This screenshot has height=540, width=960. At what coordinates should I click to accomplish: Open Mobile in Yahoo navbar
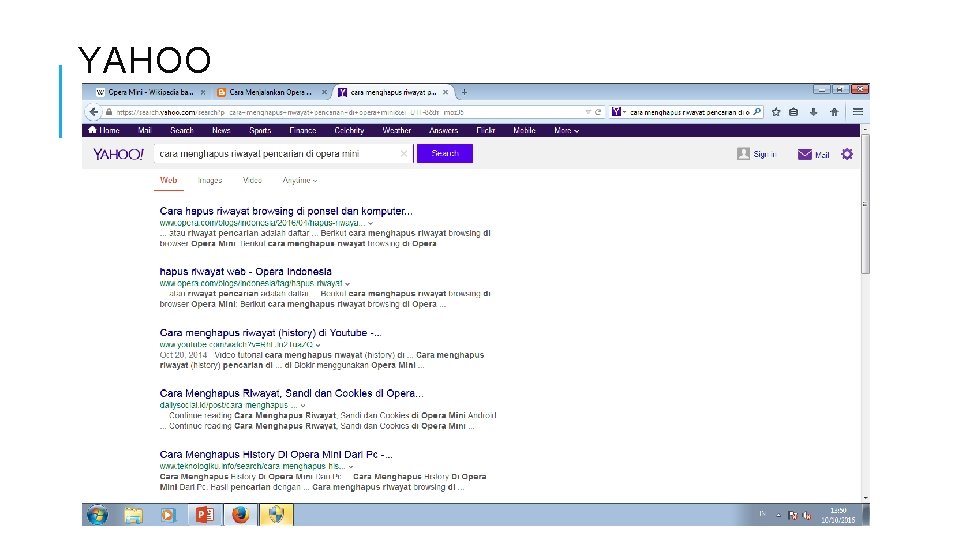click(x=525, y=130)
